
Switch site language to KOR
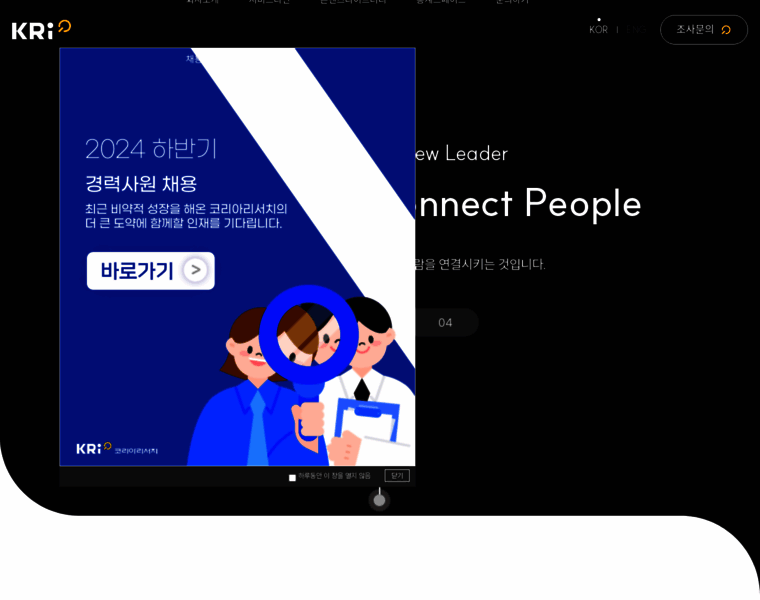click(598, 30)
